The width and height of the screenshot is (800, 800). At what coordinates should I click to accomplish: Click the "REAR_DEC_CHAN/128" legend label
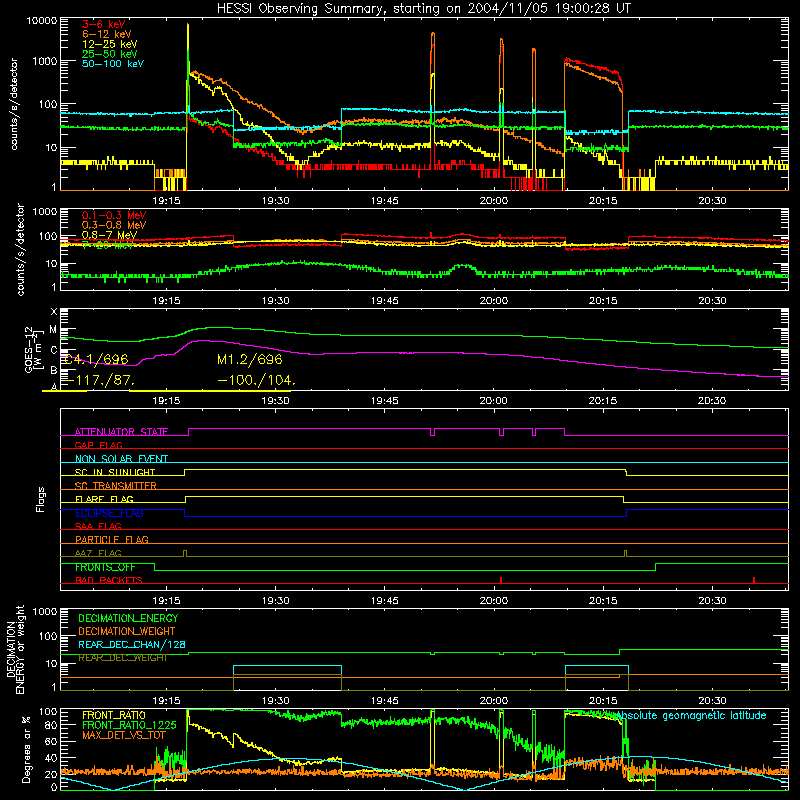pos(132,644)
